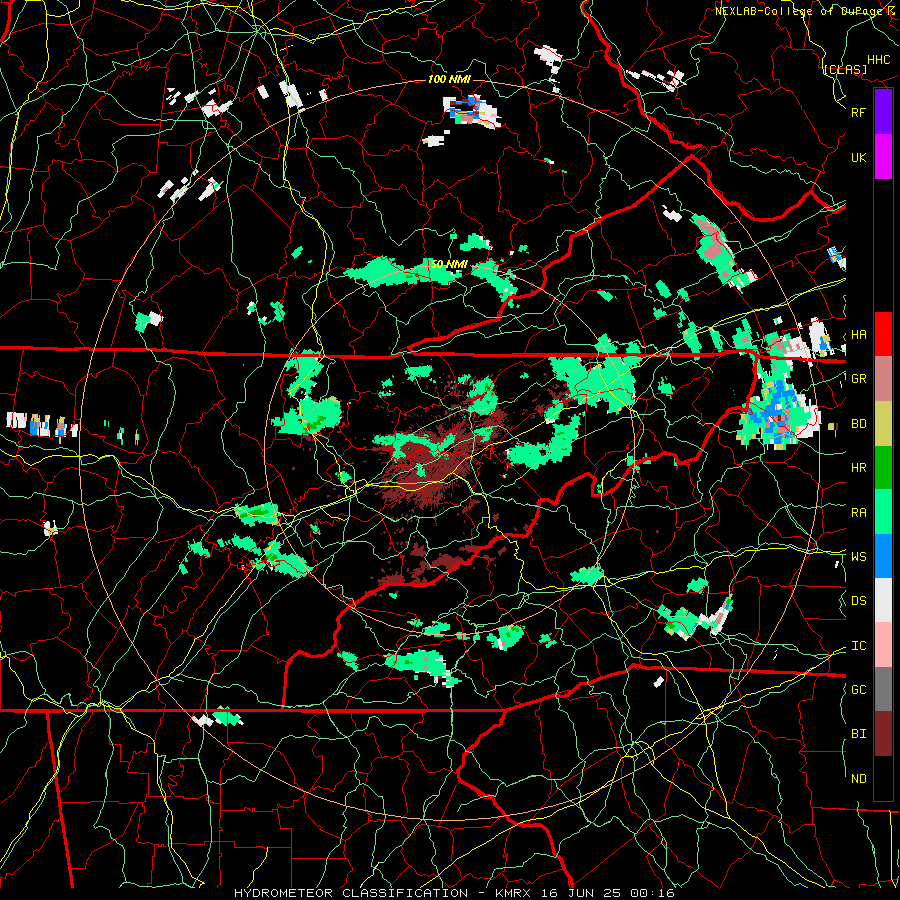Image resolution: width=900 pixels, height=900 pixels.
Task: Click the gray GC legend color swatch
Action: 883,689
